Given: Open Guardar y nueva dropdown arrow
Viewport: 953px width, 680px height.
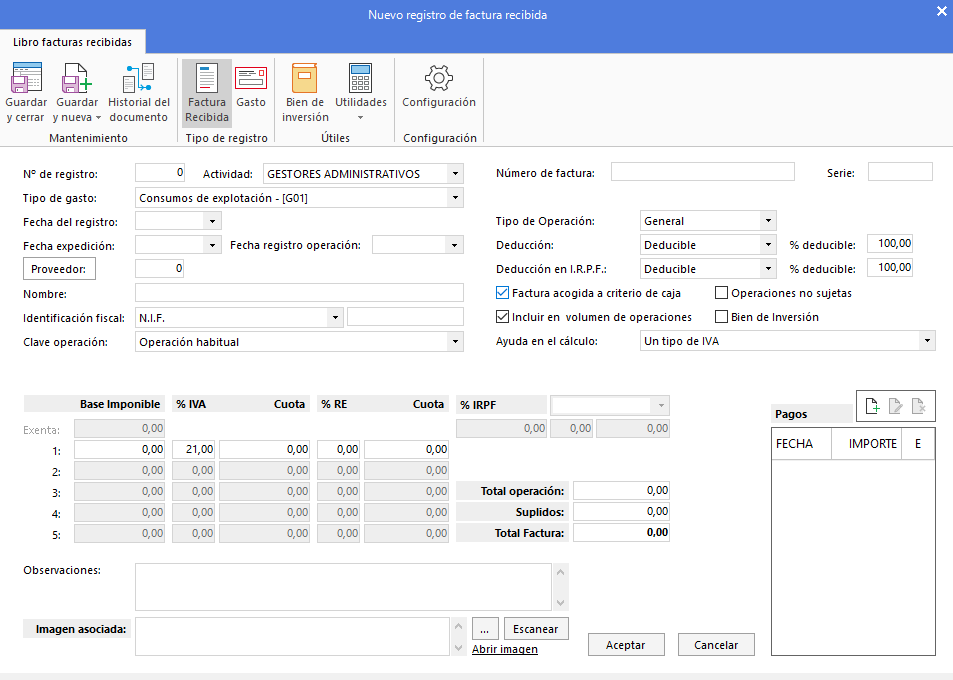Looking at the screenshot, I should pyautogui.click(x=98, y=118).
